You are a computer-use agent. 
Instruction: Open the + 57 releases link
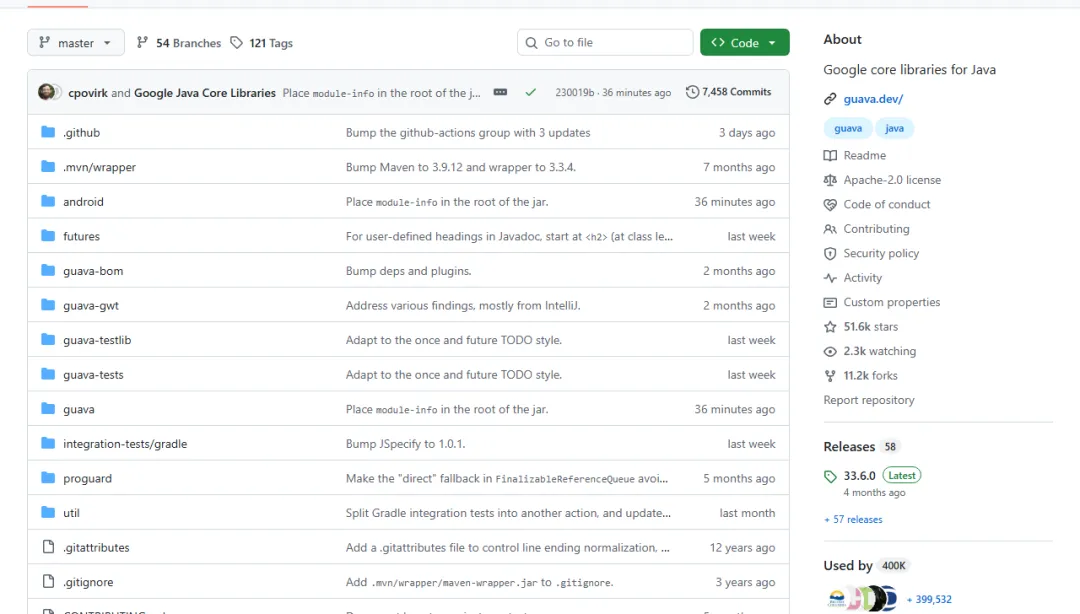(853, 520)
